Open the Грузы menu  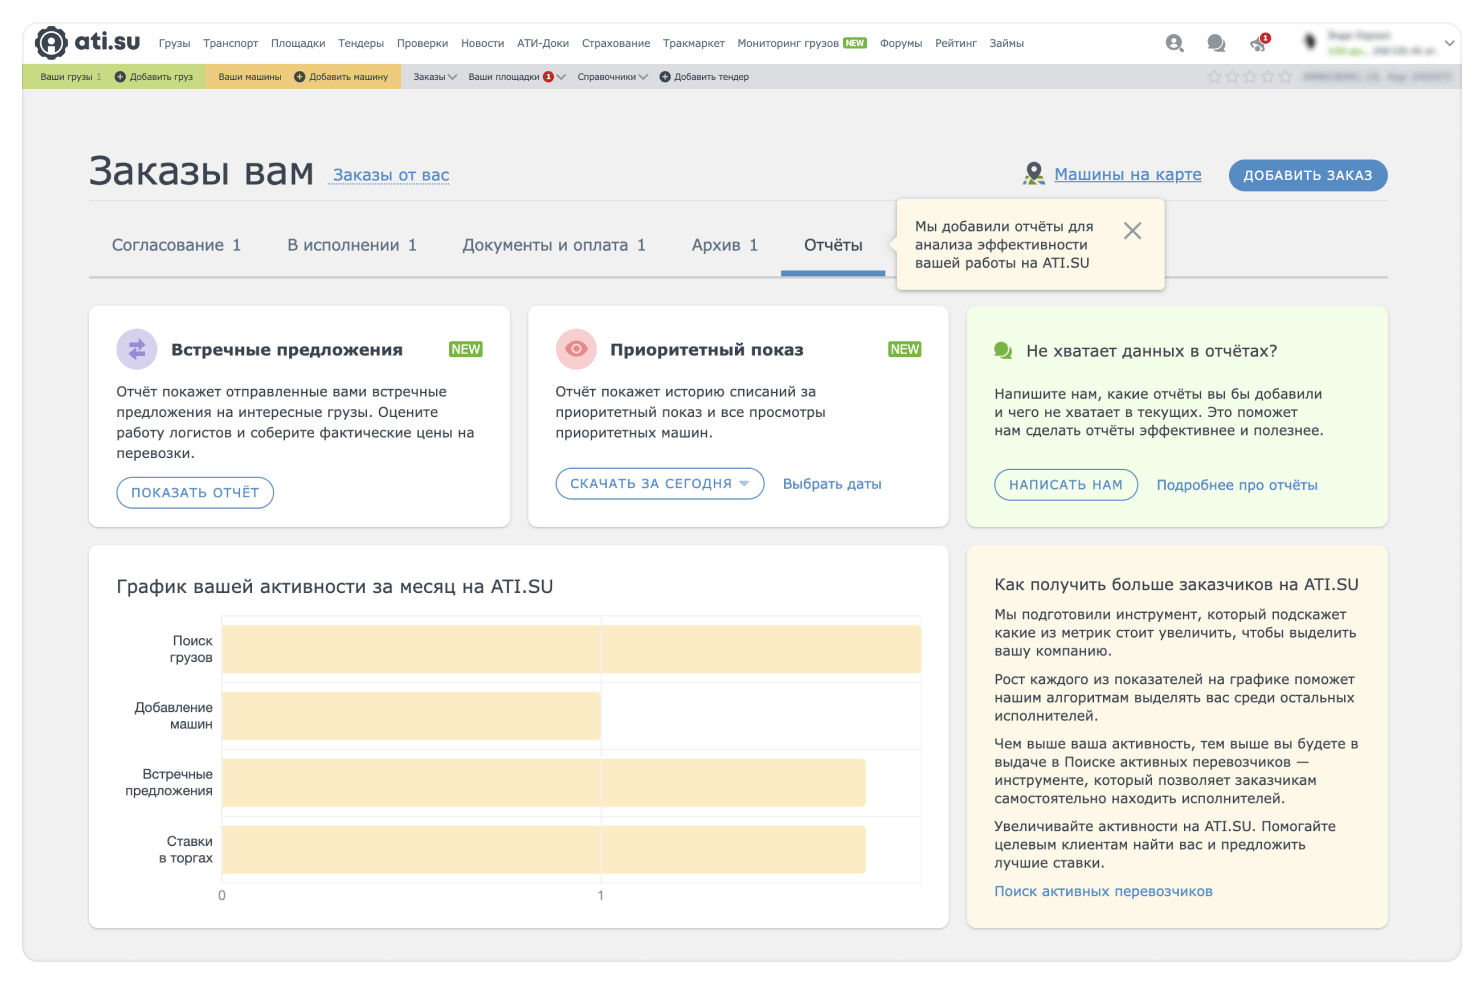(174, 43)
